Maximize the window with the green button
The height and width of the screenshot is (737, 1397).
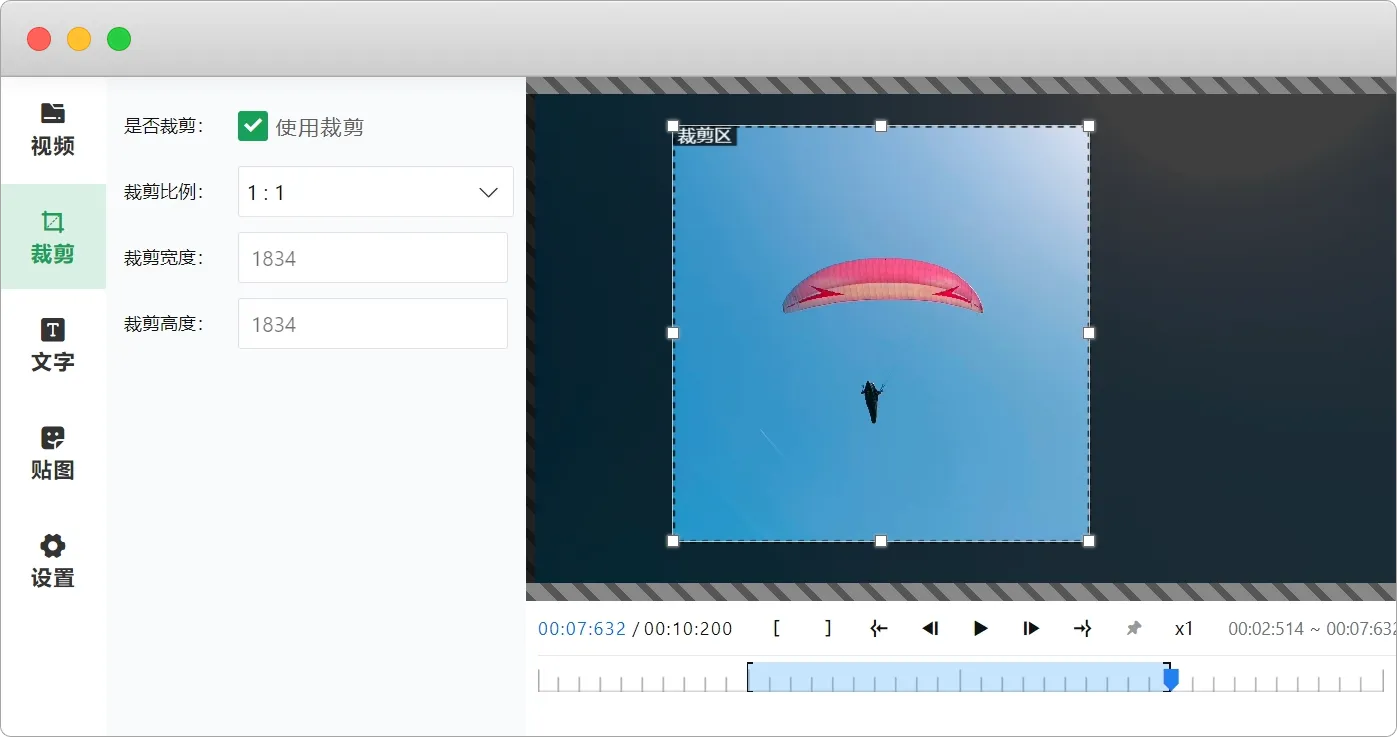pos(119,39)
